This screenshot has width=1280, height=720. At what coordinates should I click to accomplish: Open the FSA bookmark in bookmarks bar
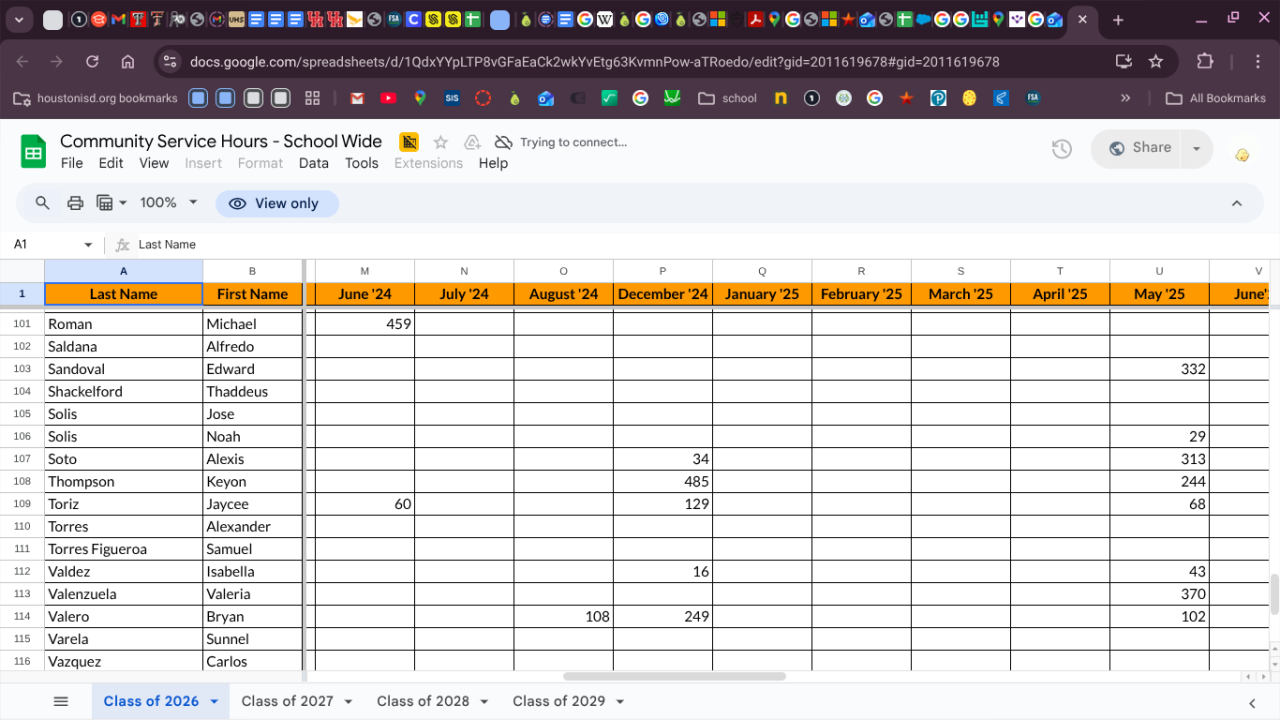point(1032,98)
